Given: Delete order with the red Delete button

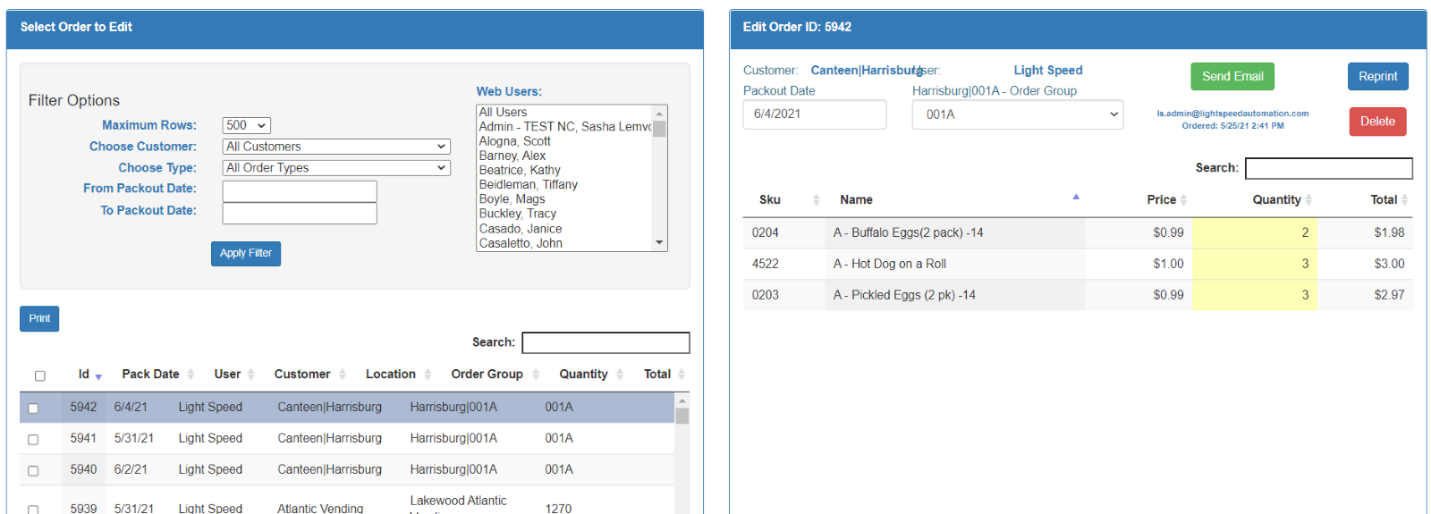Looking at the screenshot, I should [x=1378, y=121].
